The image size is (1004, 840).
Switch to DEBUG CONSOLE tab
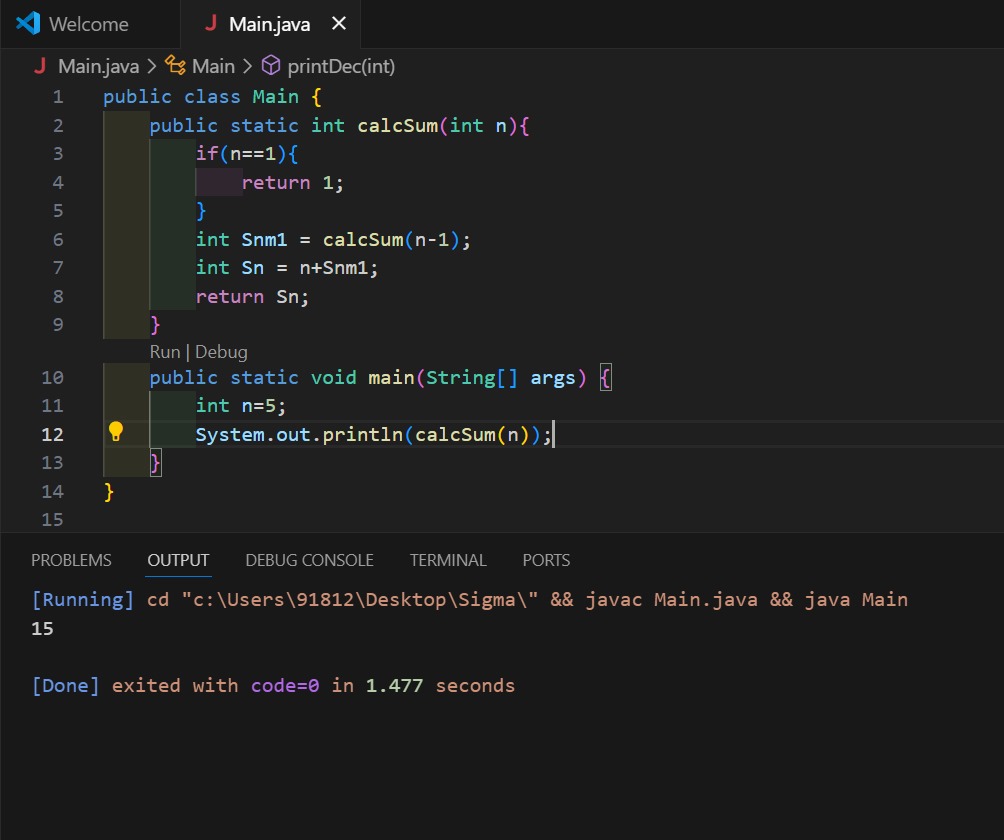click(309, 560)
